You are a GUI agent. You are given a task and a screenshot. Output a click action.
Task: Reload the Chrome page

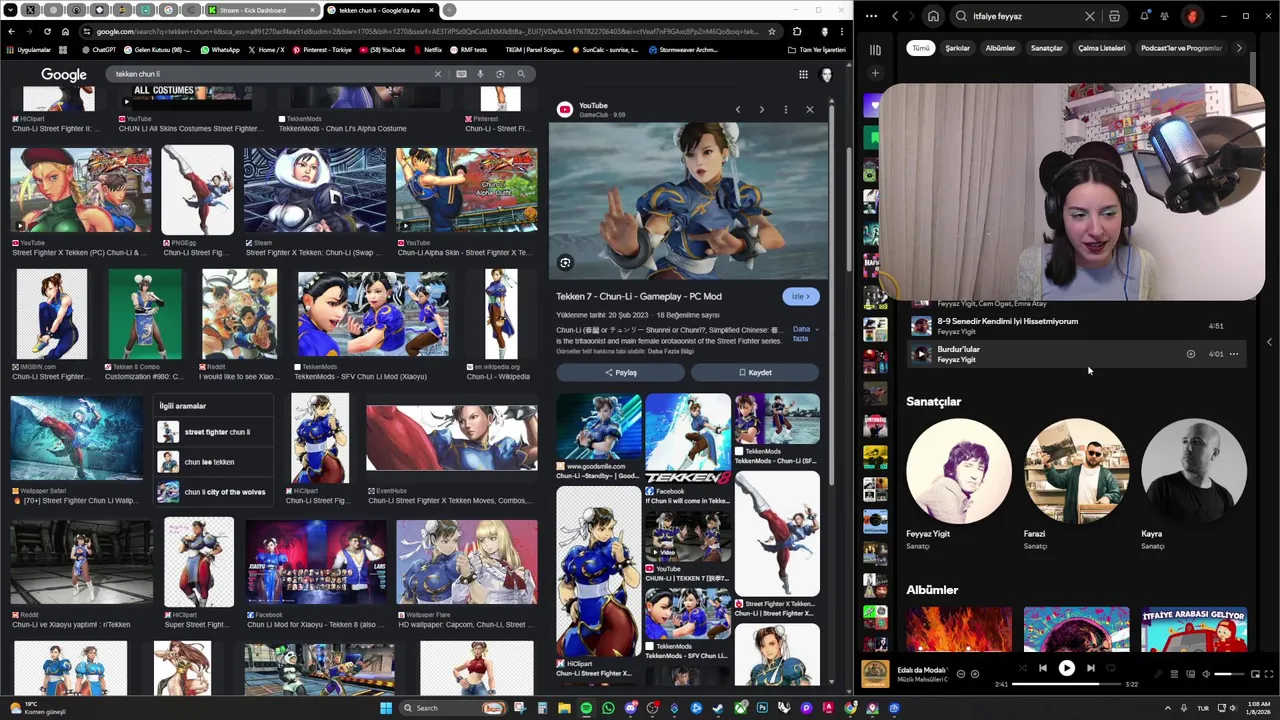coord(48,31)
